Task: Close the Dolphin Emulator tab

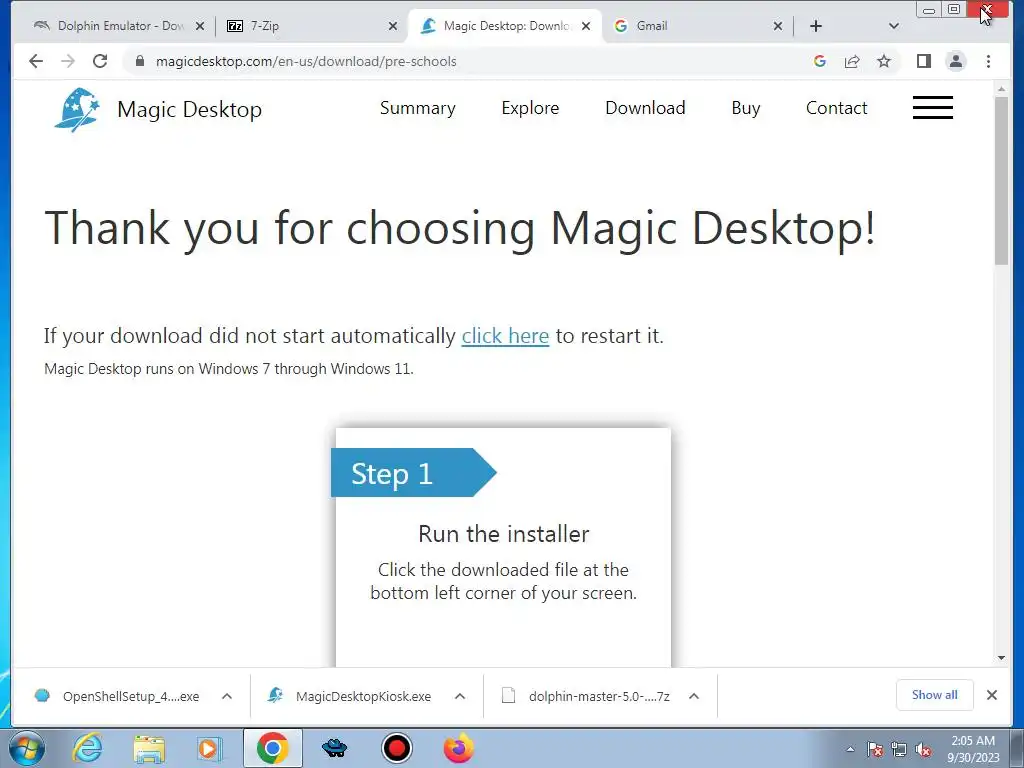Action: (x=200, y=26)
